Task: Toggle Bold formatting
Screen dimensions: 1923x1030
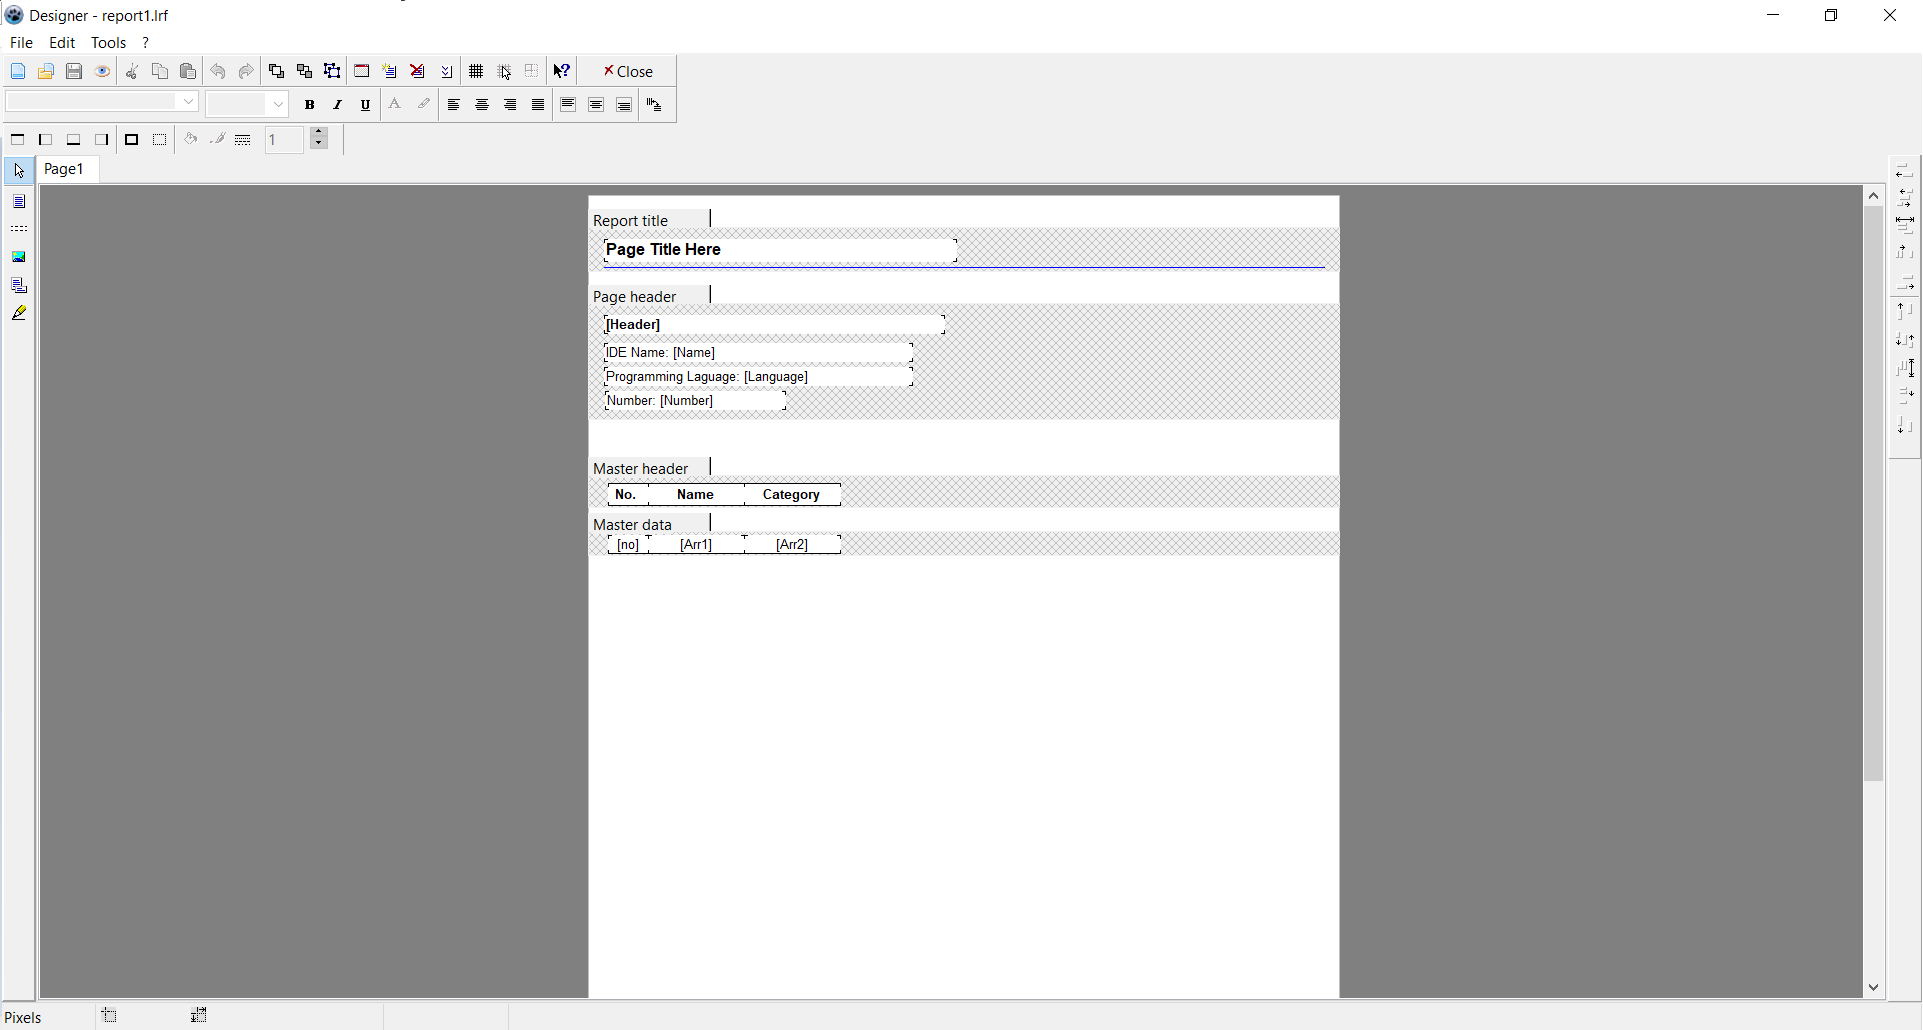Action: pyautogui.click(x=310, y=105)
